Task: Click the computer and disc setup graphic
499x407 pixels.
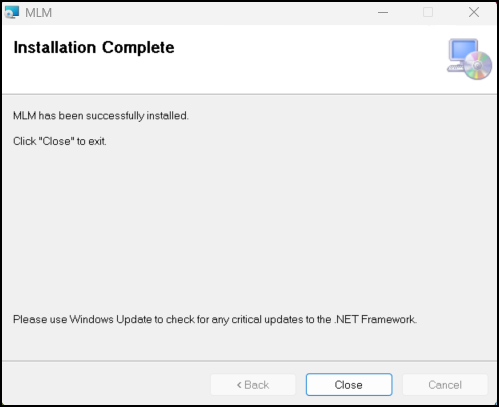Action: pos(469,59)
